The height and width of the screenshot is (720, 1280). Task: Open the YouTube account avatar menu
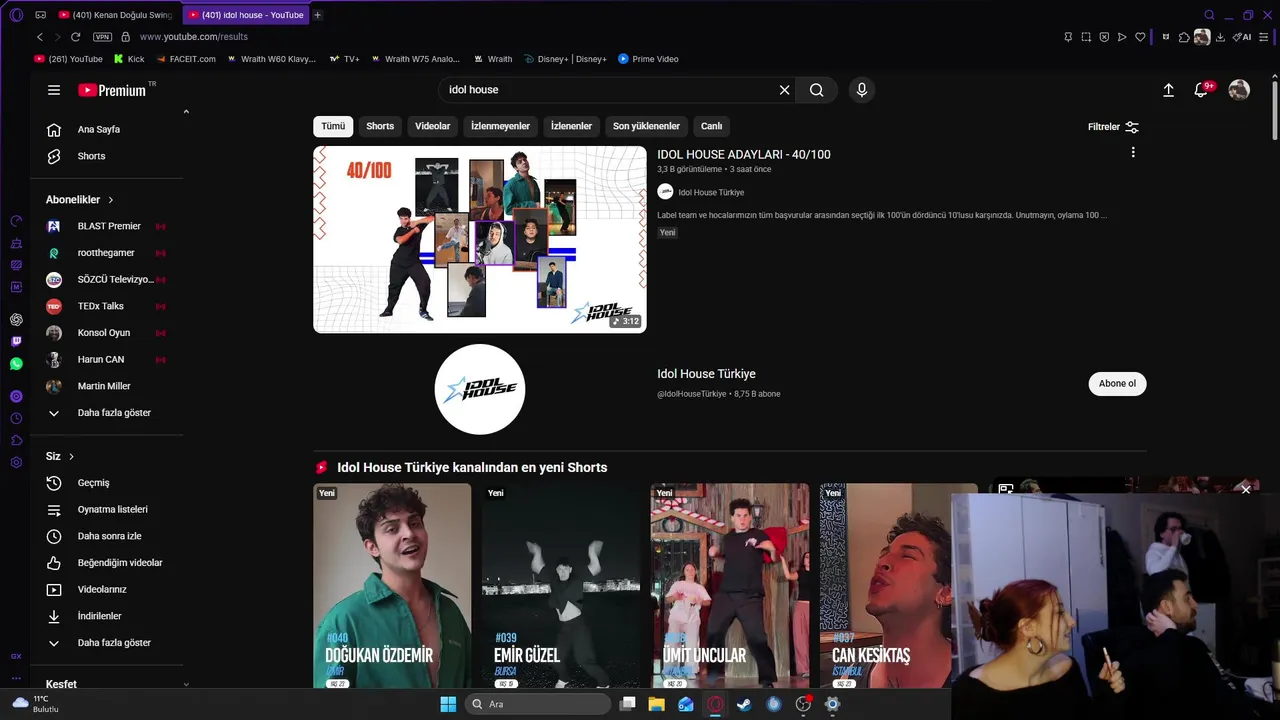pyautogui.click(x=1239, y=90)
